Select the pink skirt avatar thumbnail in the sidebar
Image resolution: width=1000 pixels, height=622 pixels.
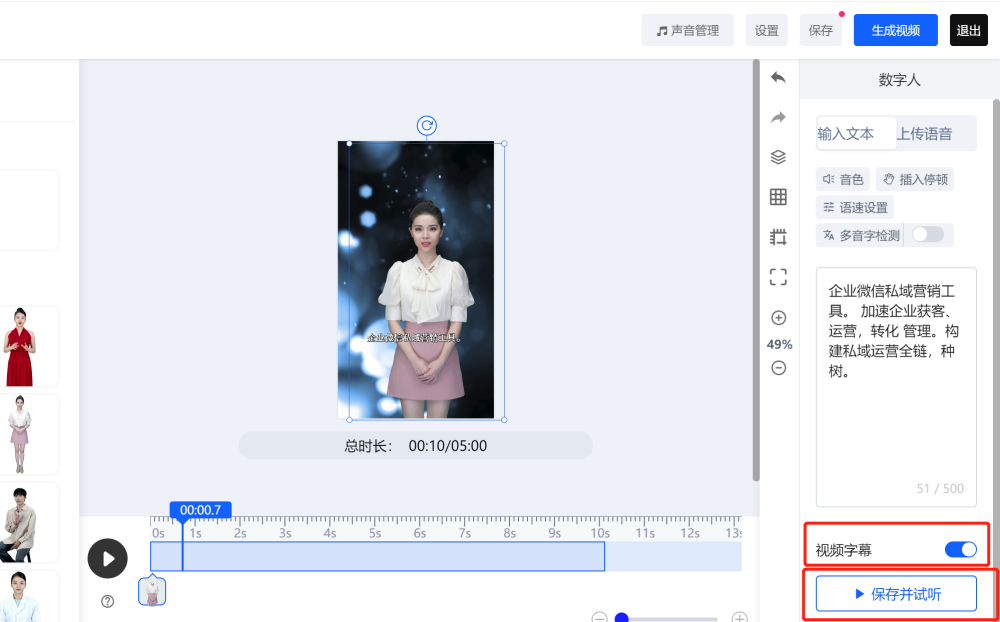pyautogui.click(x=20, y=434)
